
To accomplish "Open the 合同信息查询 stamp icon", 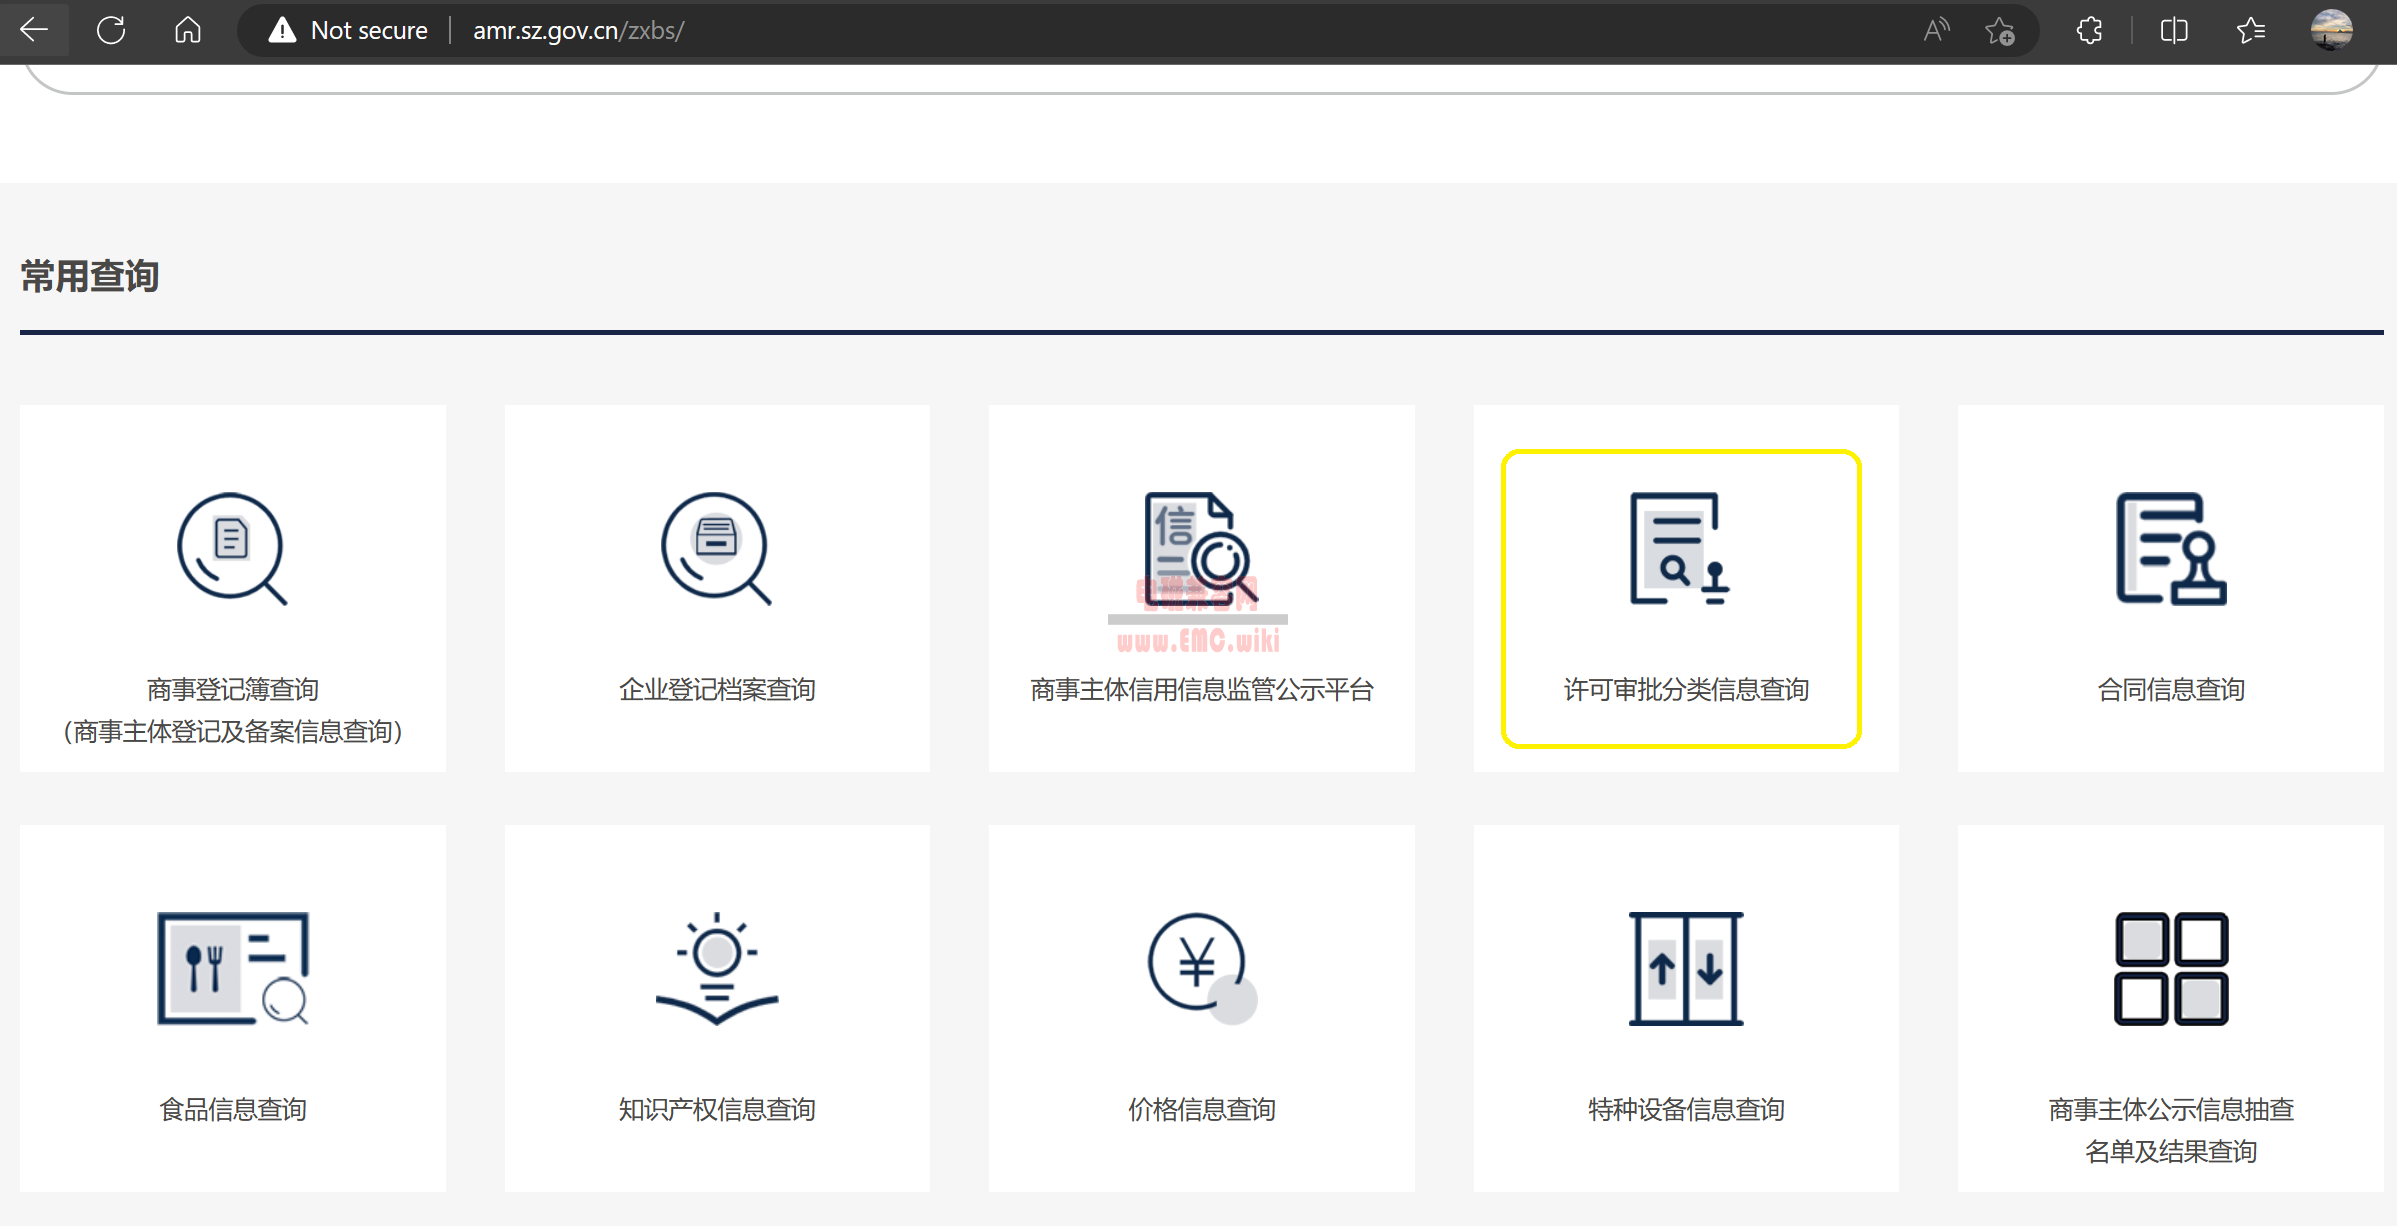I will point(2170,549).
